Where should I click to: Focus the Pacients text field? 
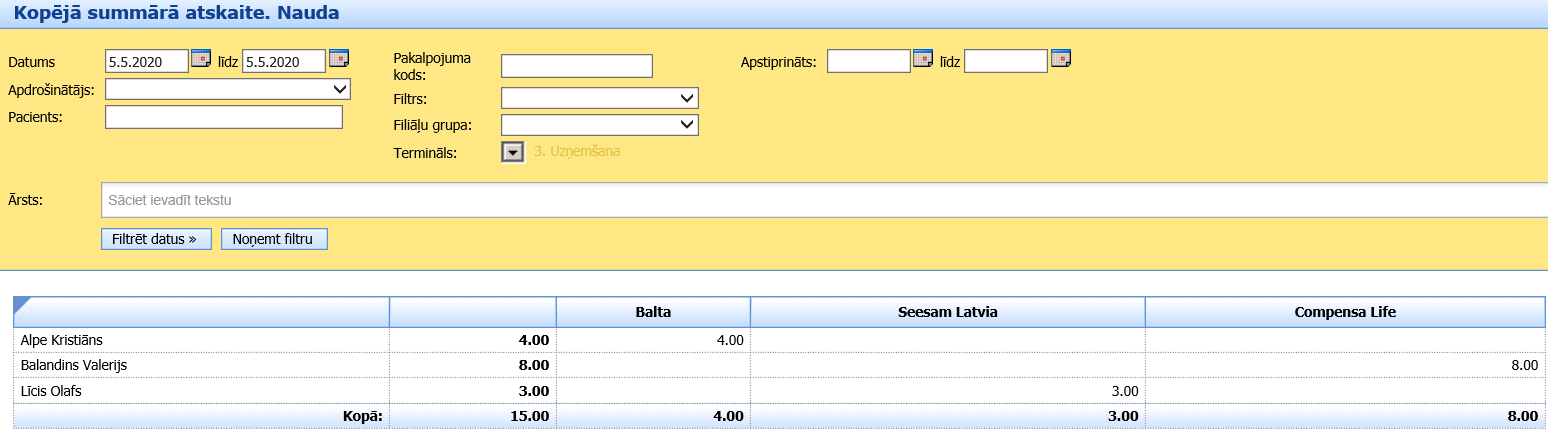pos(223,118)
